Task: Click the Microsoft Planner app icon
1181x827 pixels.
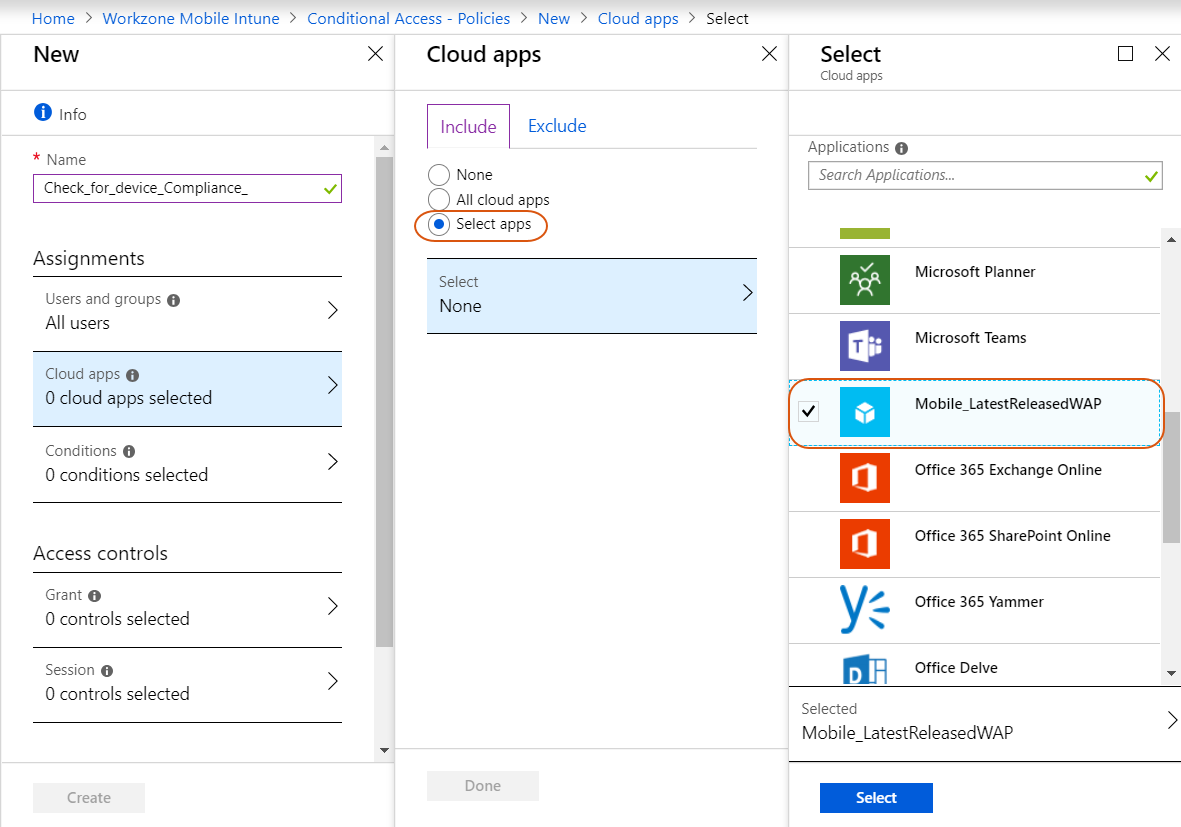Action: click(865, 280)
